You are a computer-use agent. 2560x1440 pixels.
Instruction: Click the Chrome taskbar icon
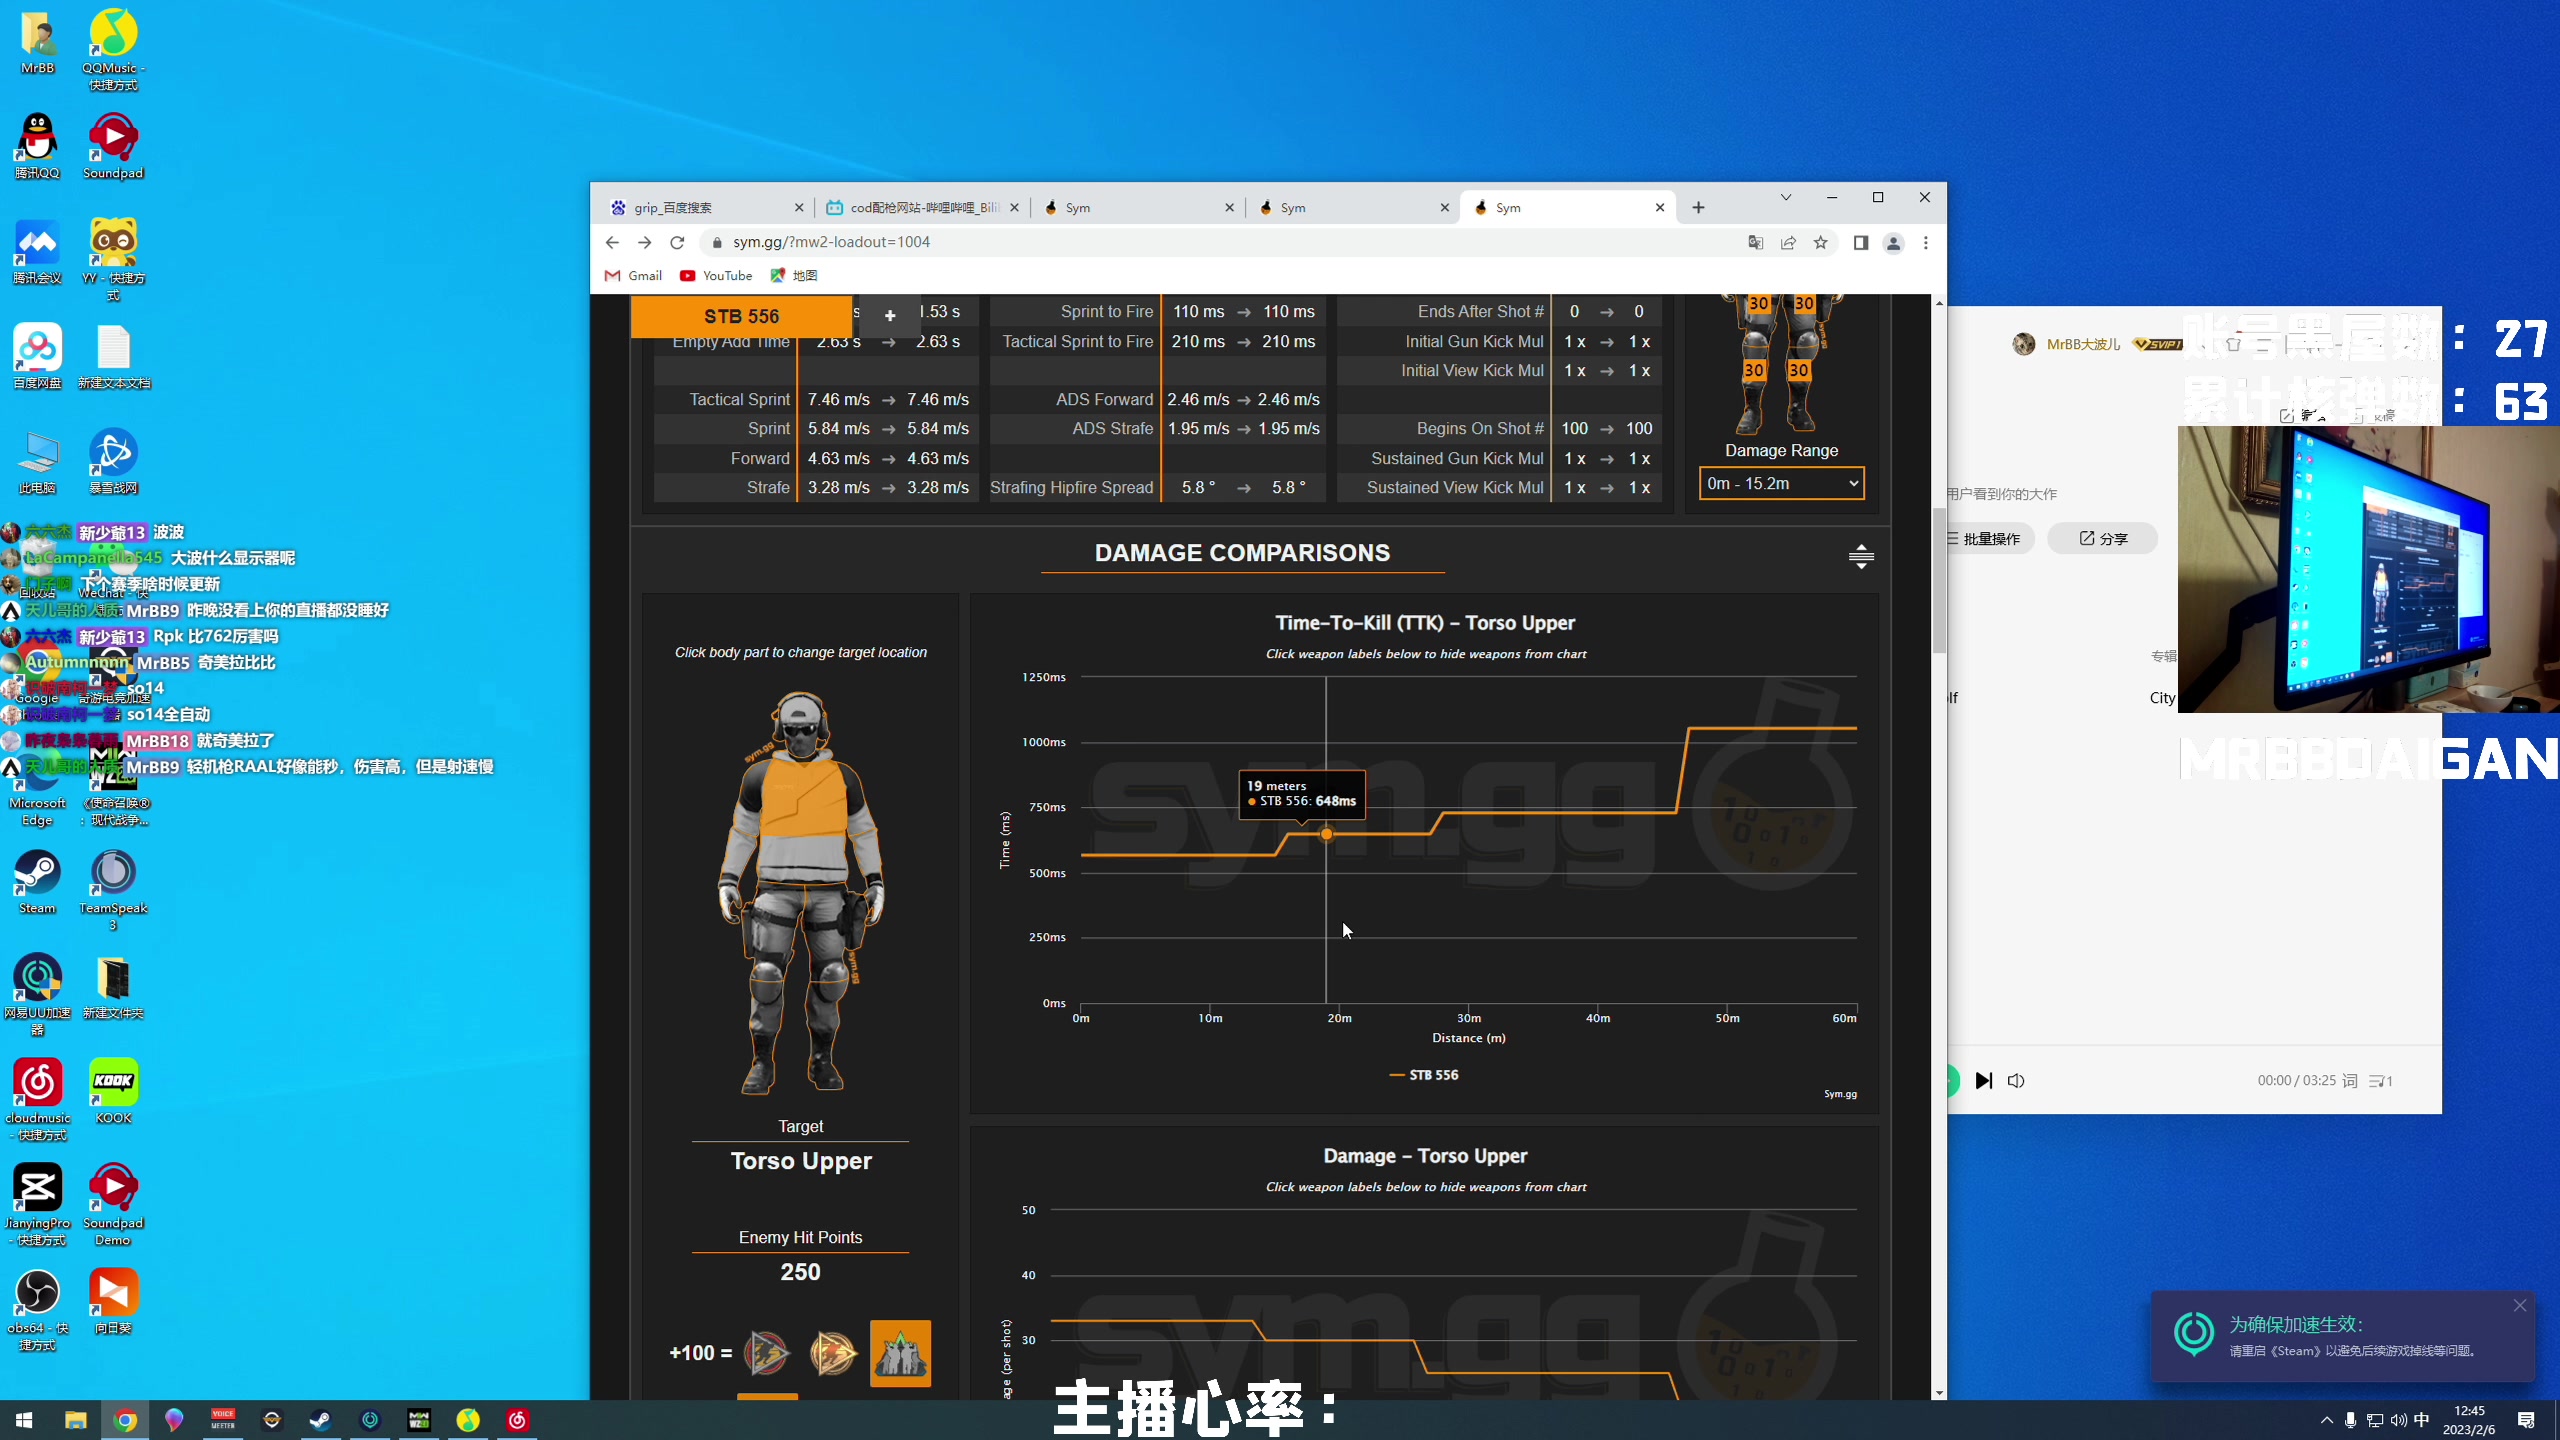[125, 1420]
